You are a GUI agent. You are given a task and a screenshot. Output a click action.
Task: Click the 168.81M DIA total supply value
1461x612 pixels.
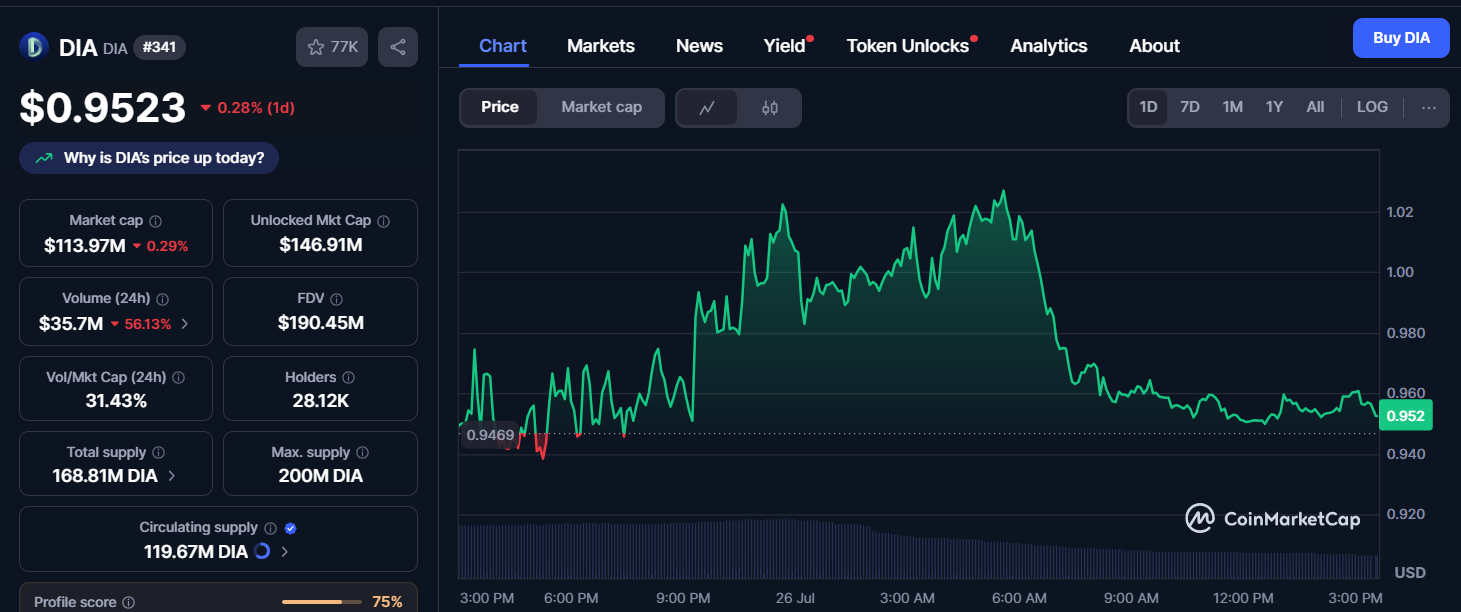(x=105, y=476)
